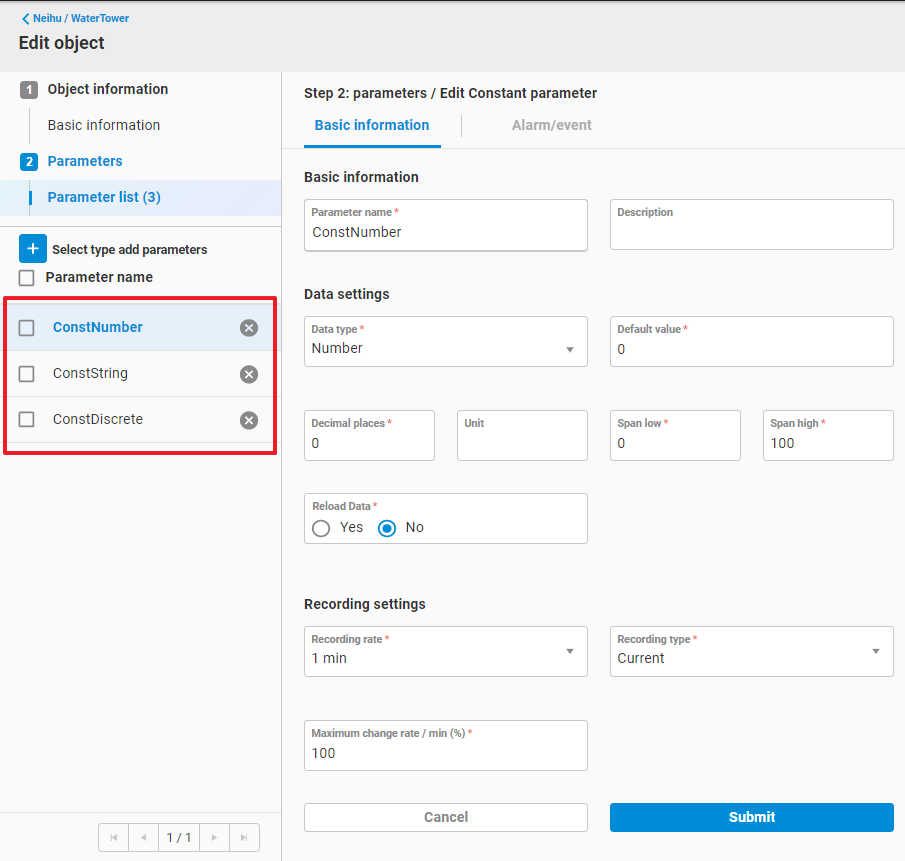Screen dimensions: 905x861
Task: Click the Description input field
Action: (751, 232)
